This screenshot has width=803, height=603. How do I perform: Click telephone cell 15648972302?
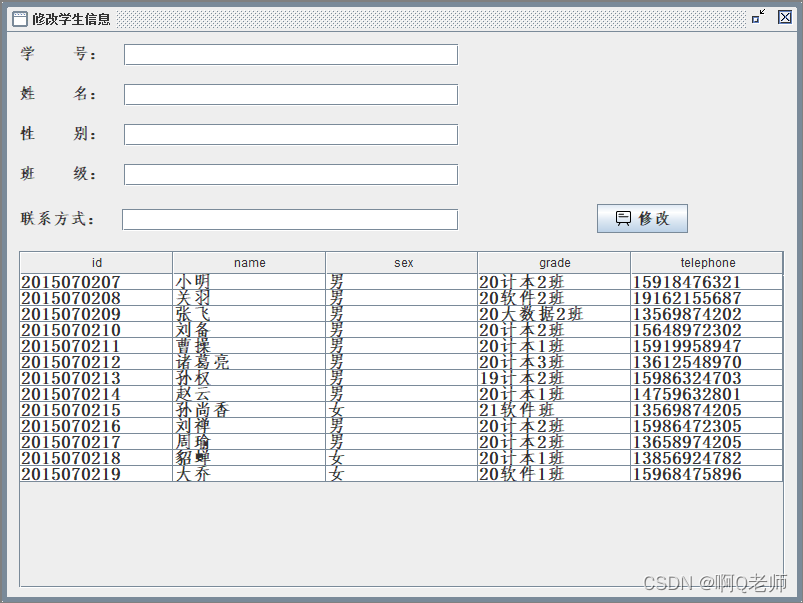click(707, 330)
